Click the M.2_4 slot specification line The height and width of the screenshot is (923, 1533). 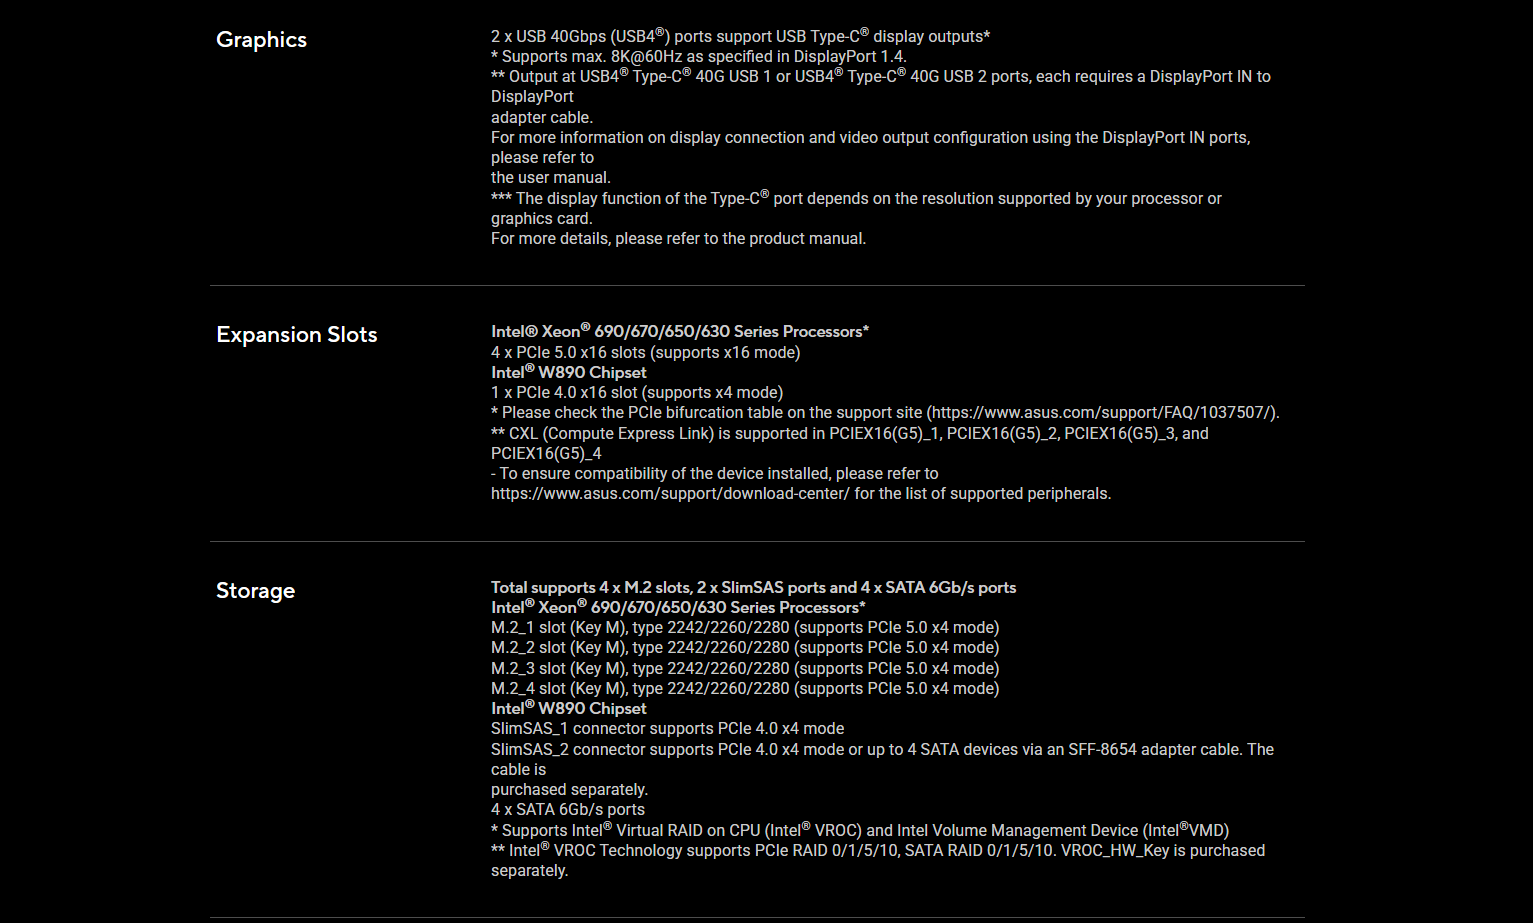tap(744, 689)
